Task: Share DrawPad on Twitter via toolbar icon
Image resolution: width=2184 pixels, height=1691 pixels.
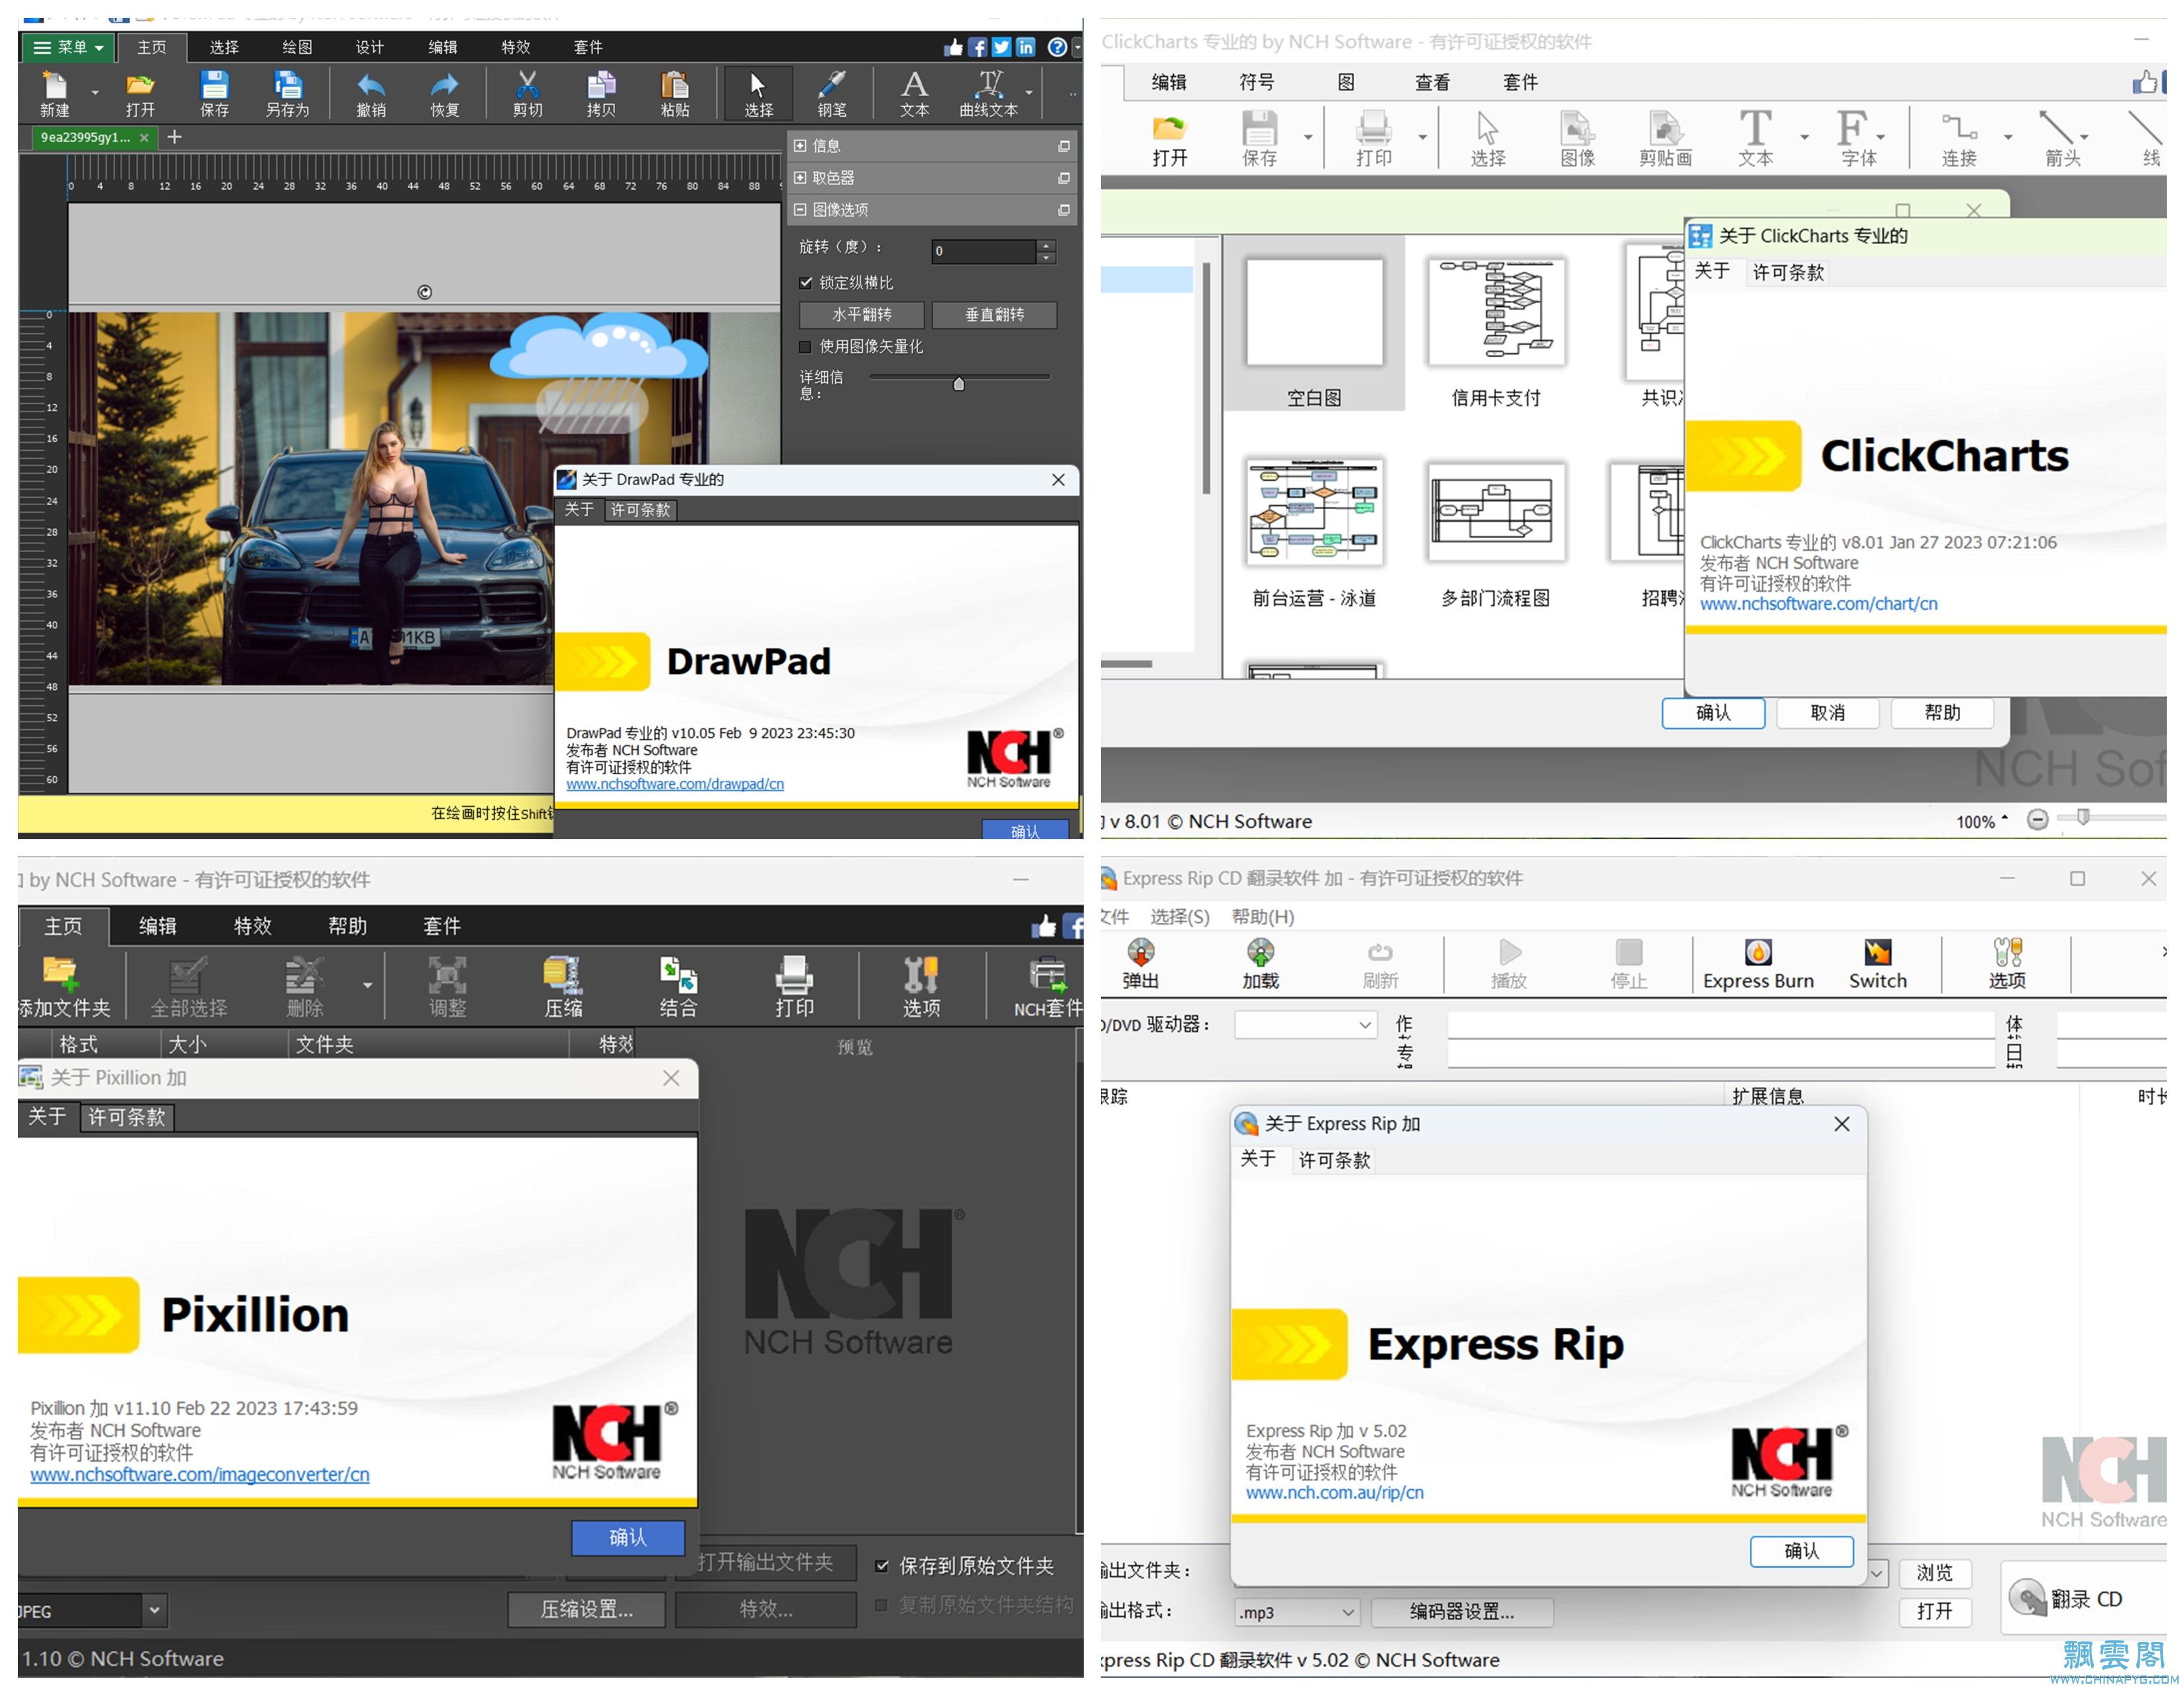Action: coord(1001,47)
